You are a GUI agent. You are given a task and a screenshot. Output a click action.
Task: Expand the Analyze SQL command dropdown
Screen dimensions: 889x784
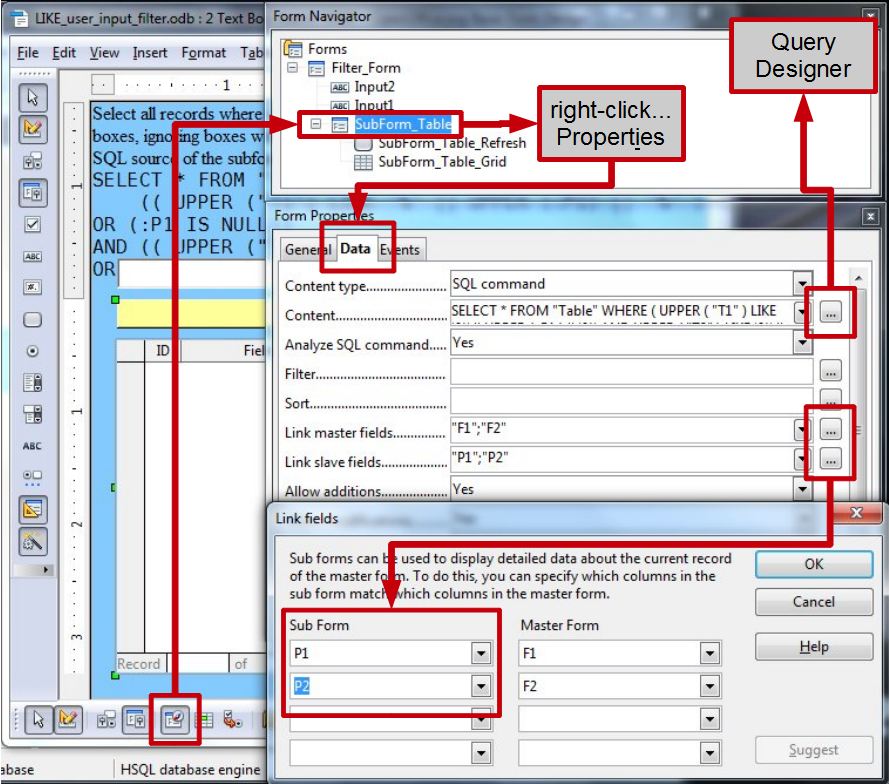(802, 343)
